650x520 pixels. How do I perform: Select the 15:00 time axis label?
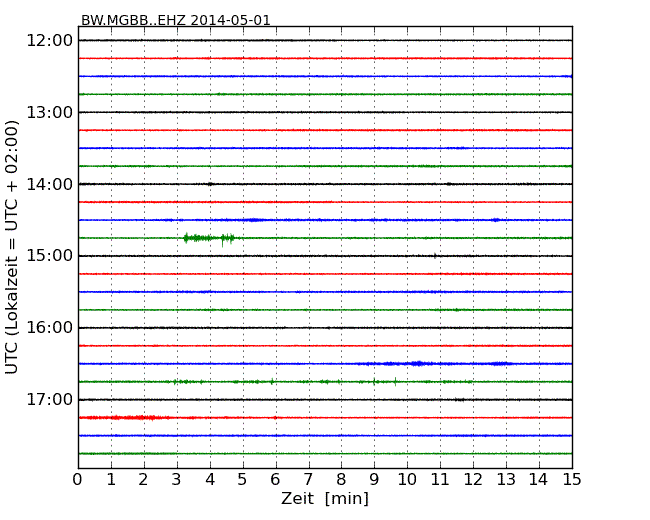(x=50, y=256)
